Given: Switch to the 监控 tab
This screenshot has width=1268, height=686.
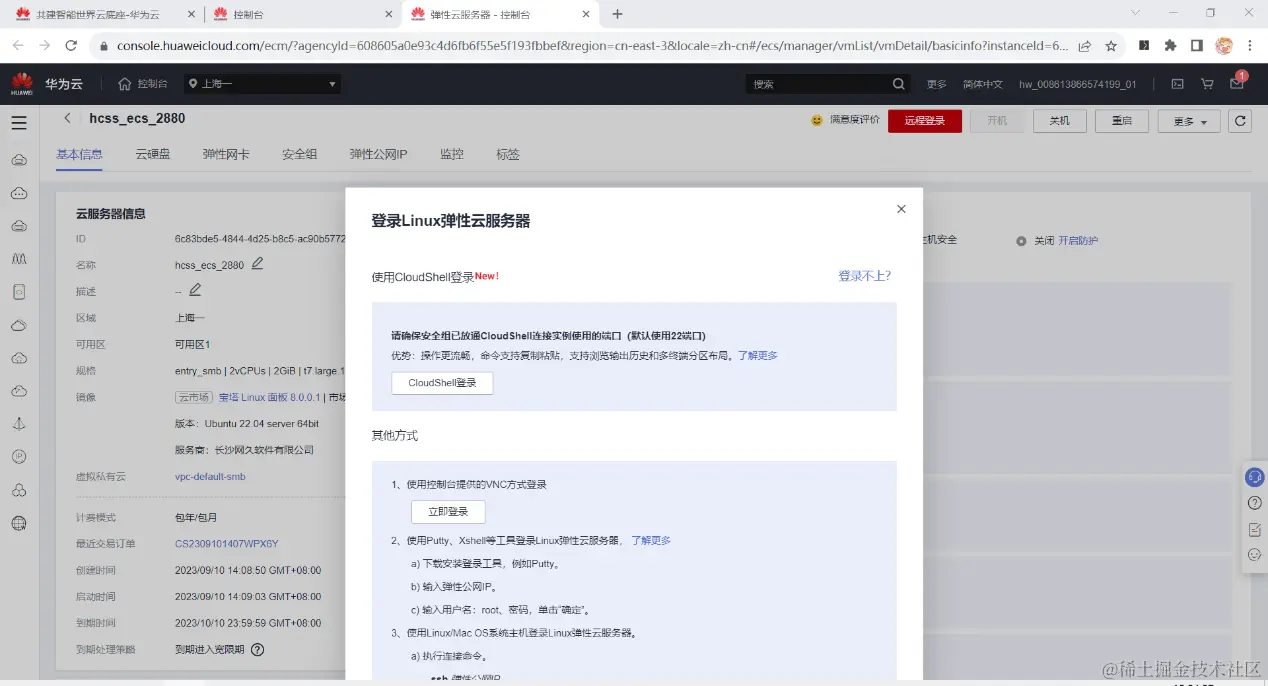Looking at the screenshot, I should click(450, 153).
